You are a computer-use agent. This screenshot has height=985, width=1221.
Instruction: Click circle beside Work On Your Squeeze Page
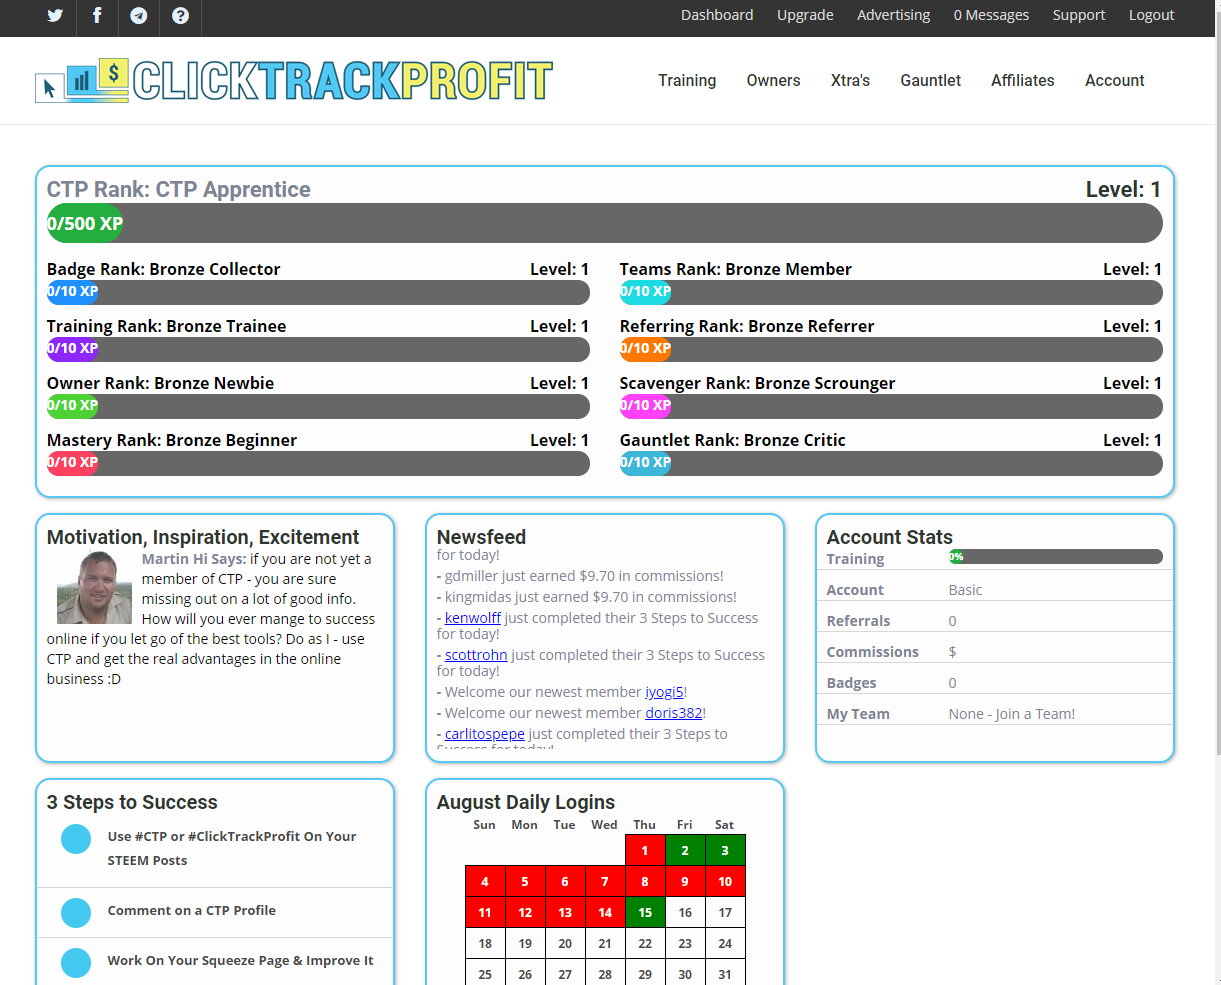coord(76,962)
